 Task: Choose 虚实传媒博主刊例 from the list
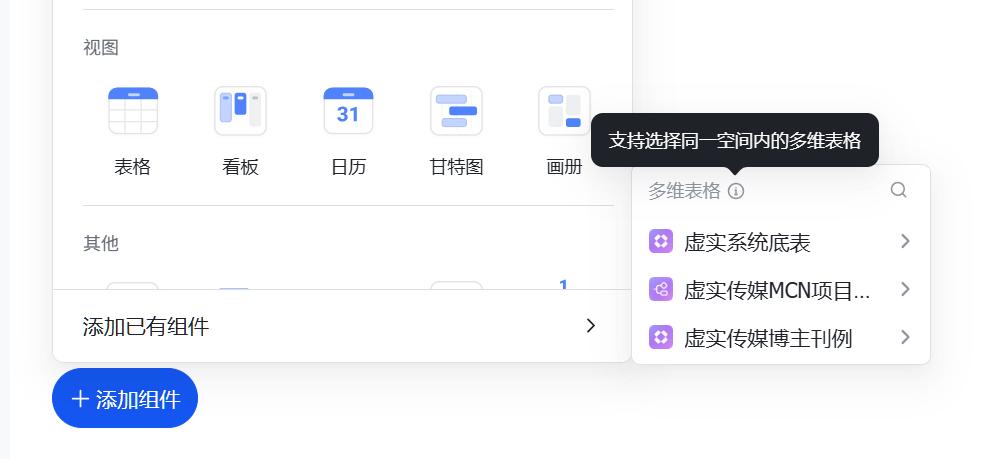coord(781,337)
